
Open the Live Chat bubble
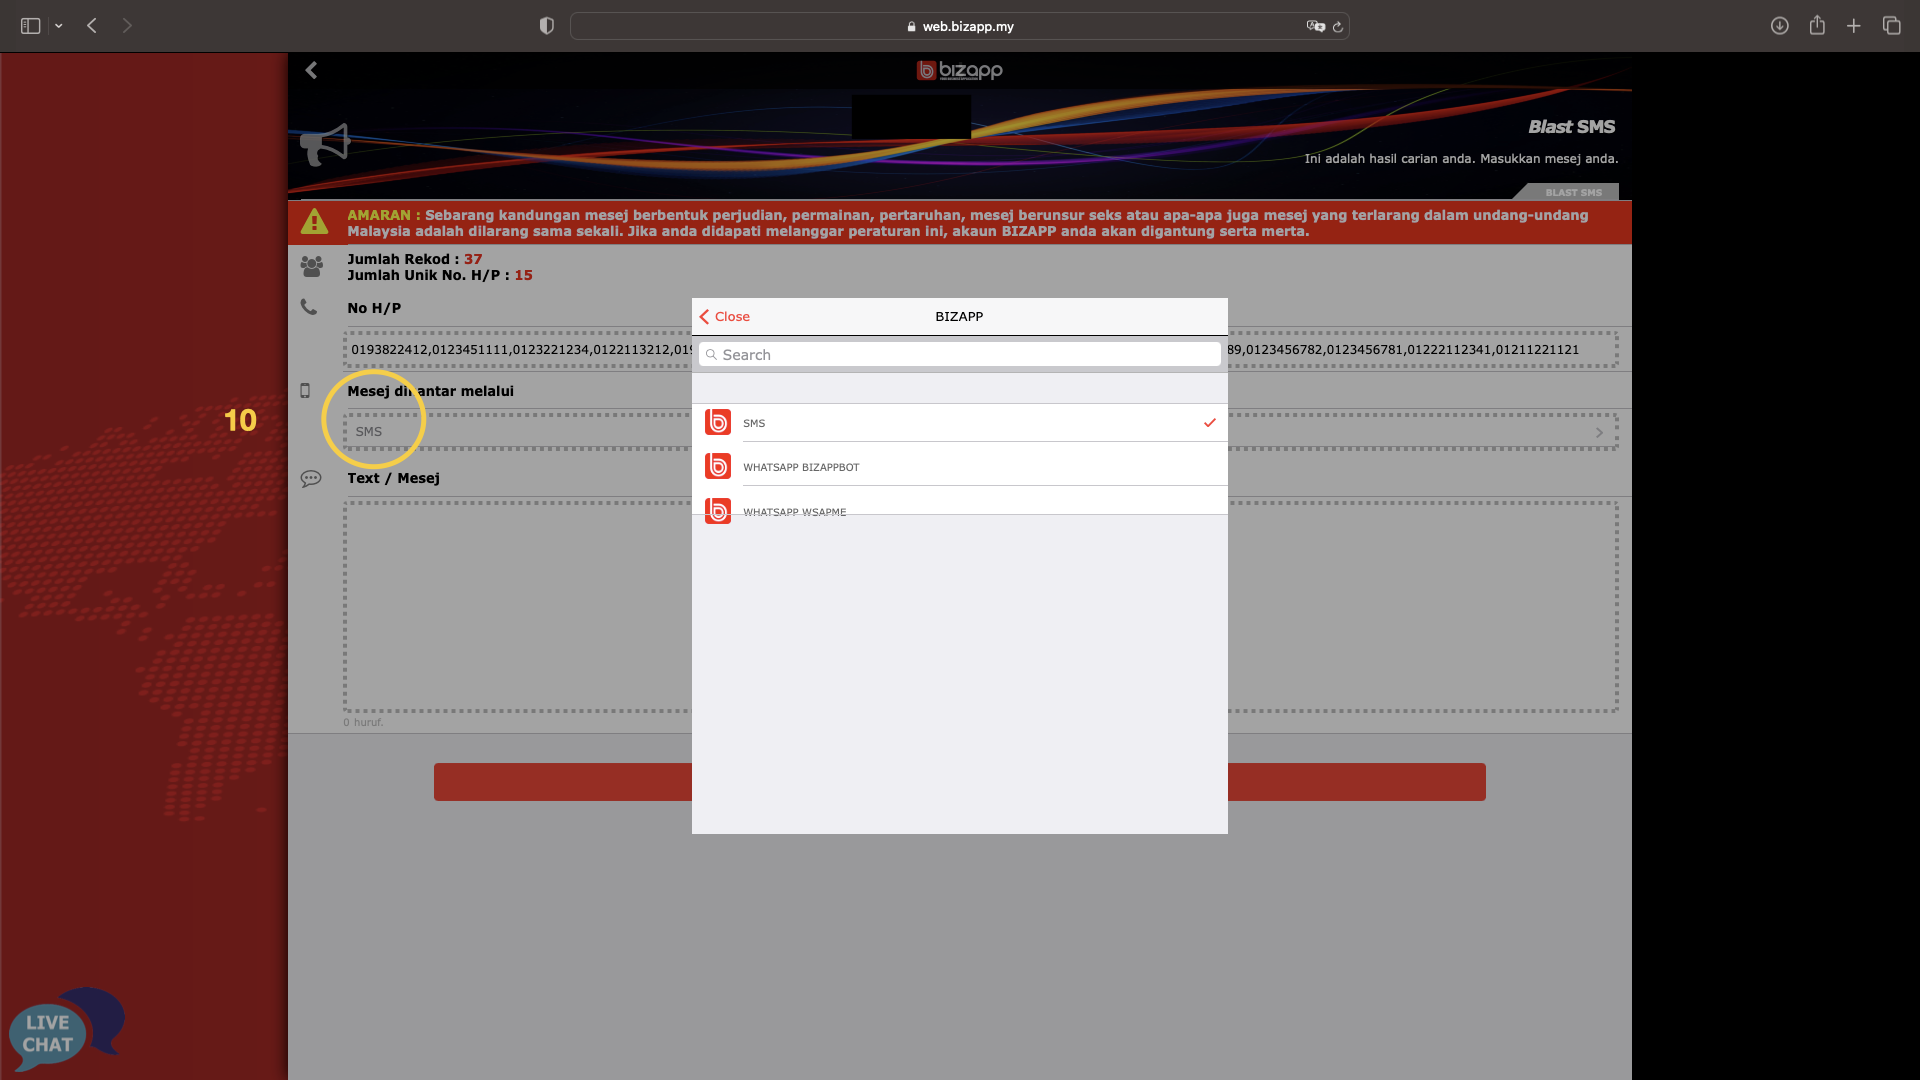point(66,1030)
